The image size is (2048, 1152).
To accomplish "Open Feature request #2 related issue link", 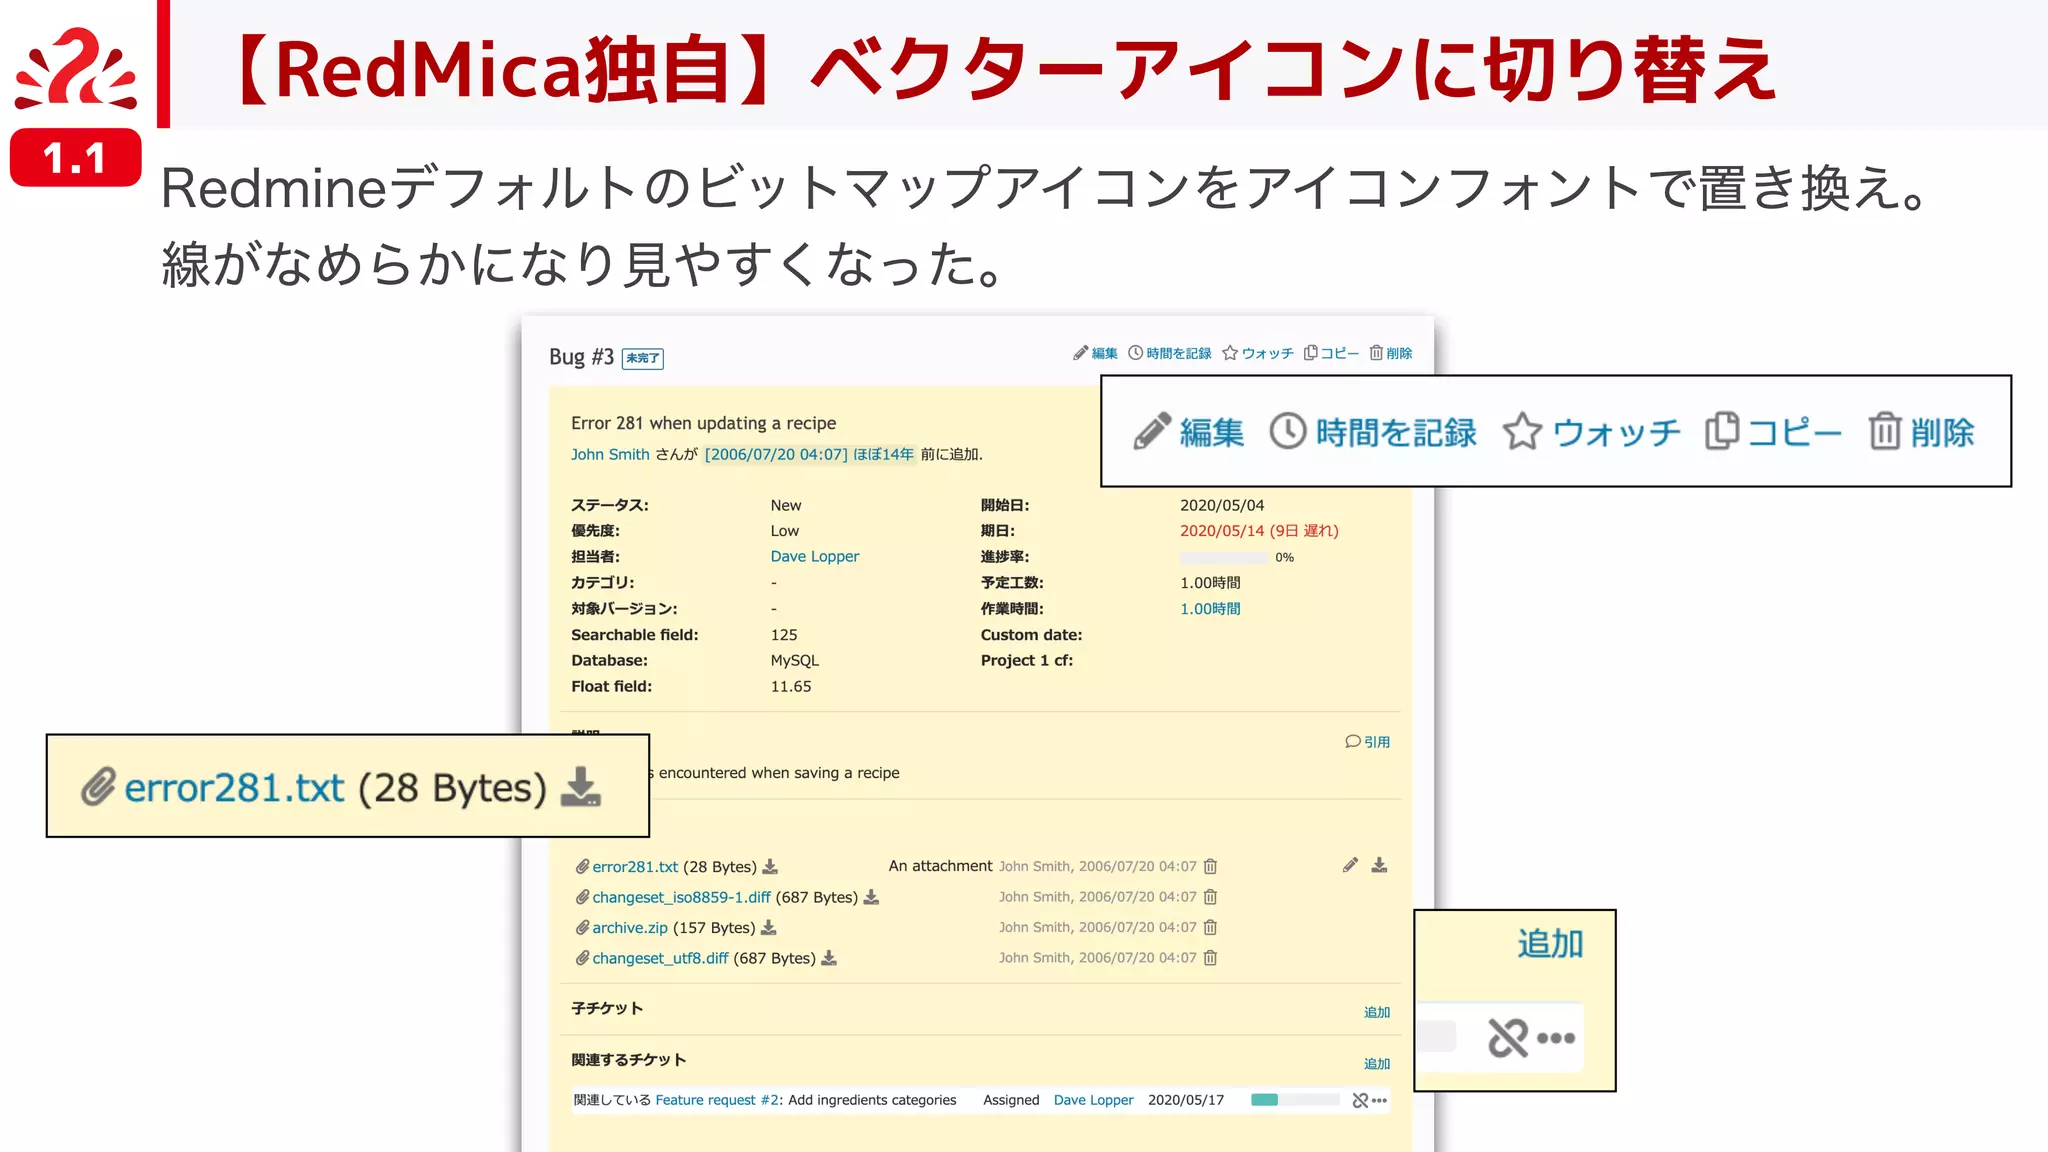I will (718, 1100).
